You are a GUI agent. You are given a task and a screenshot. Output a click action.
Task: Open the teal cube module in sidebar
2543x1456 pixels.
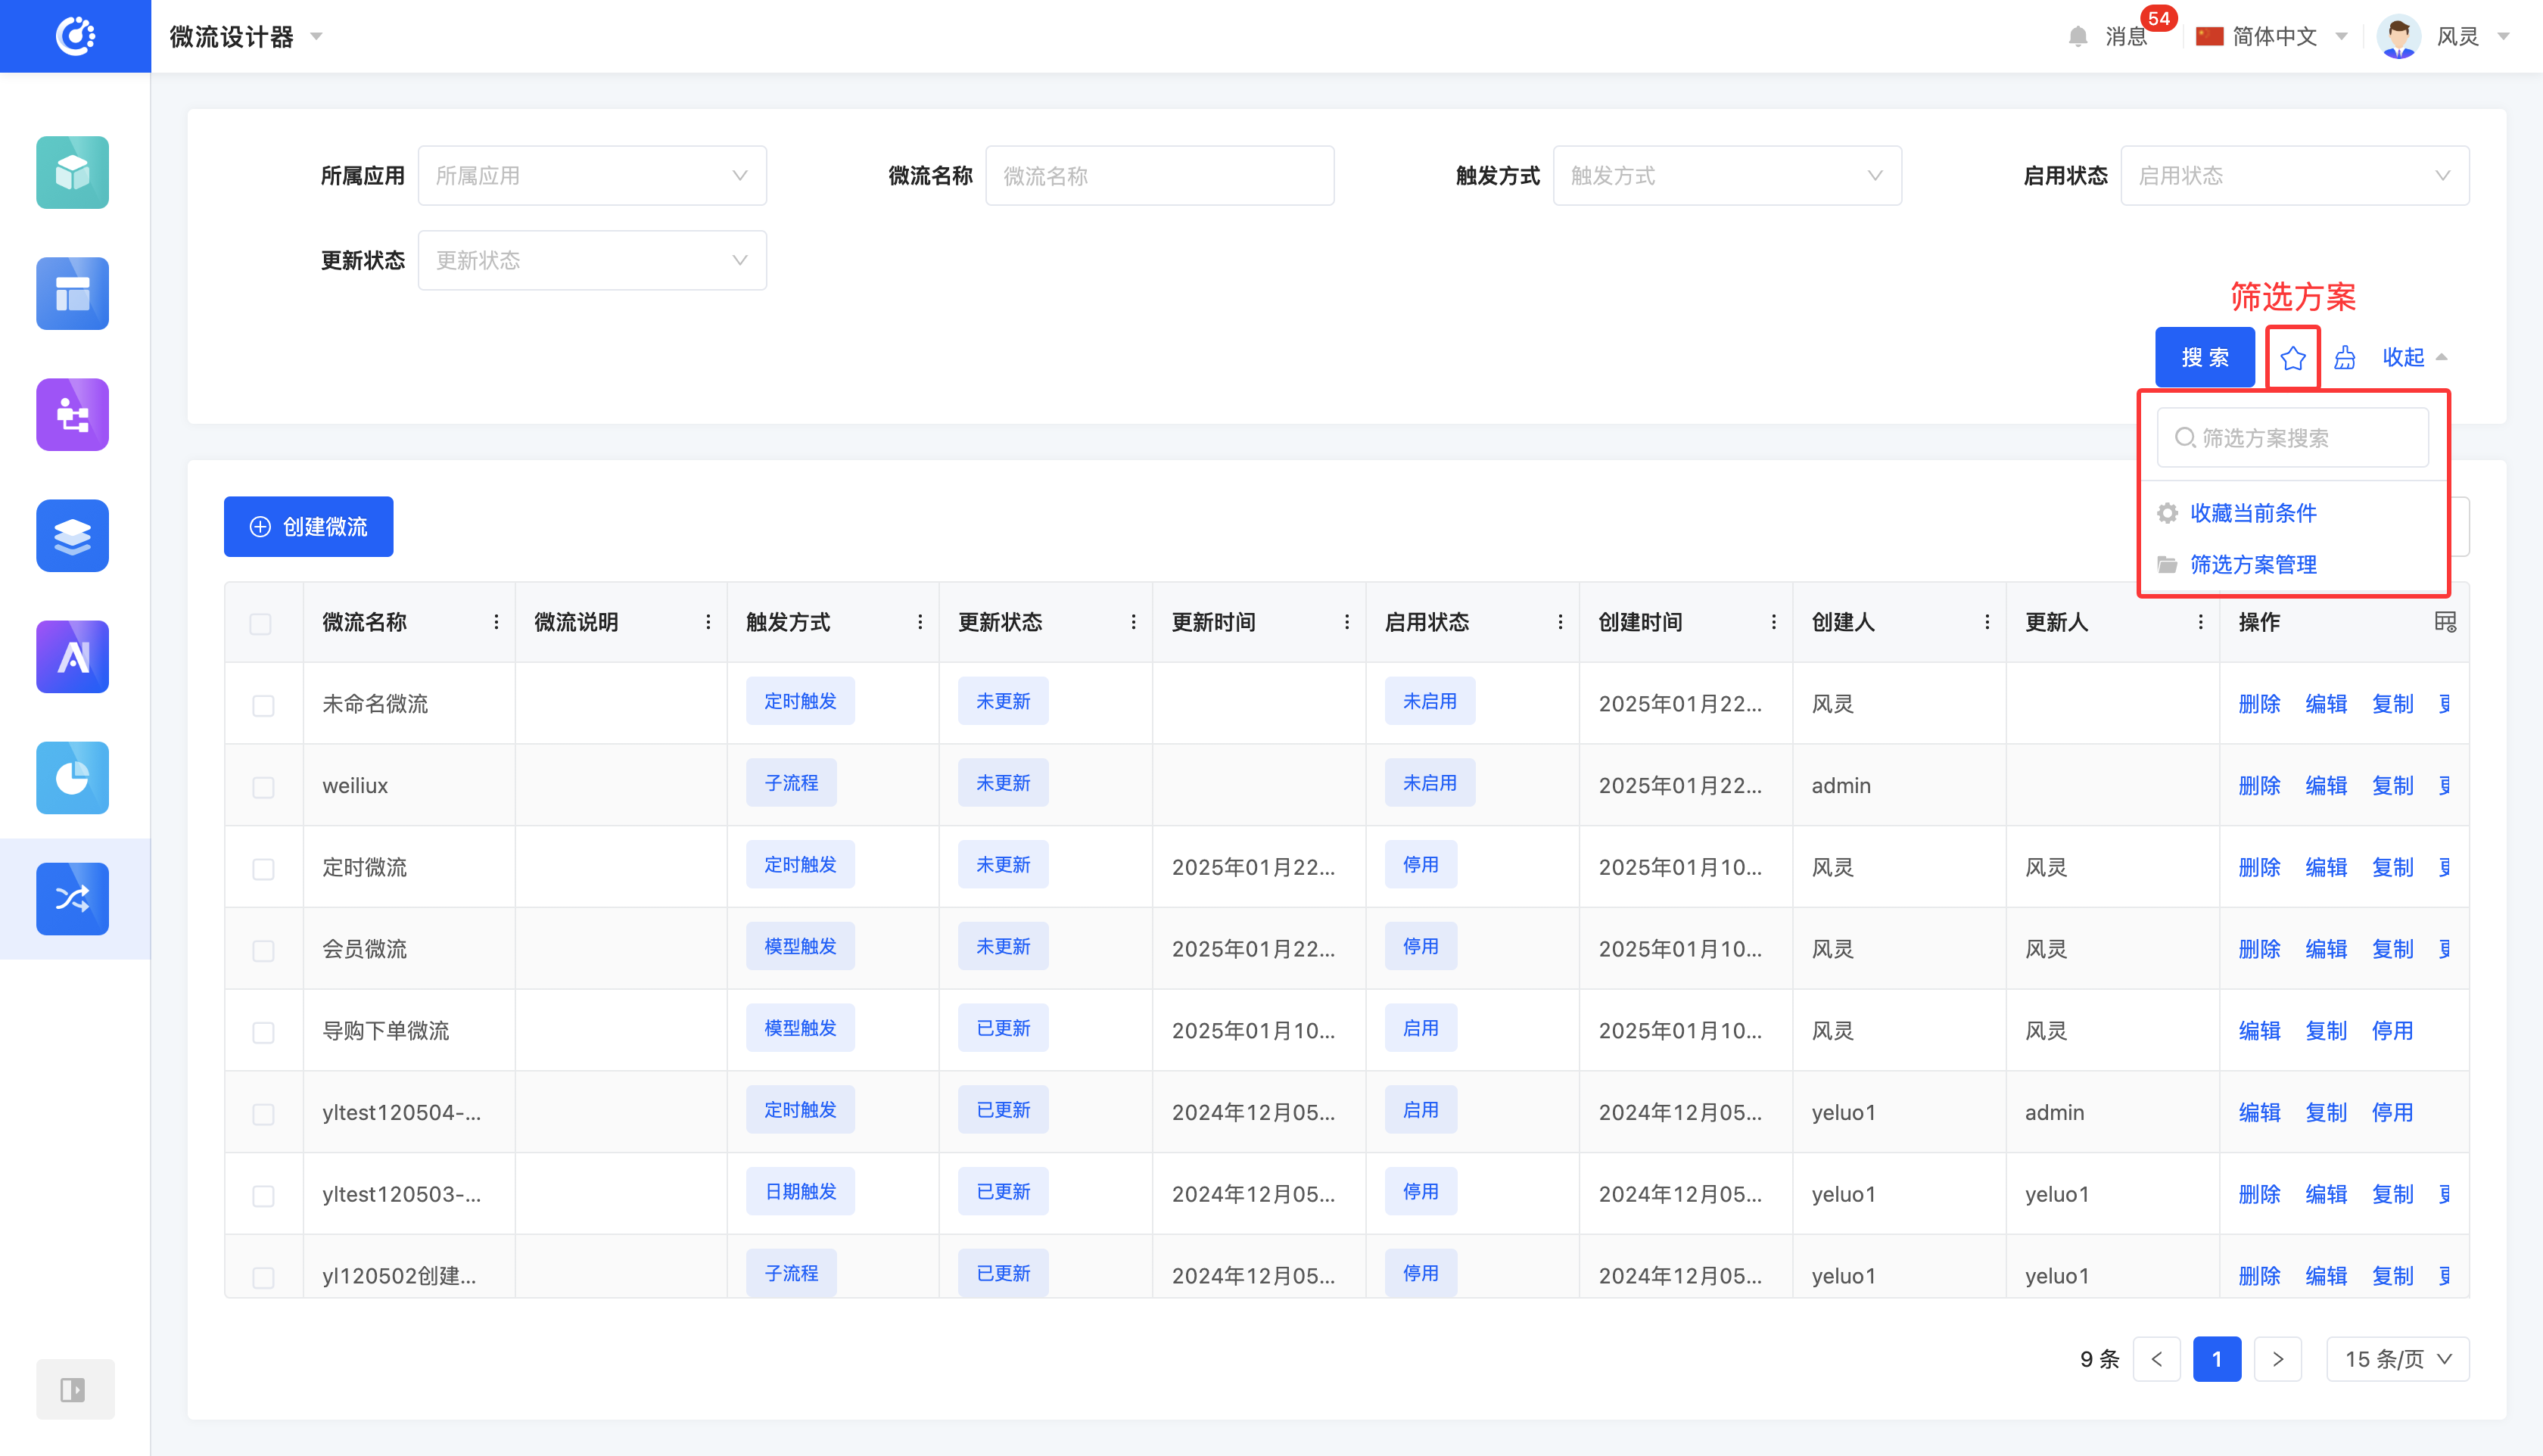(72, 172)
